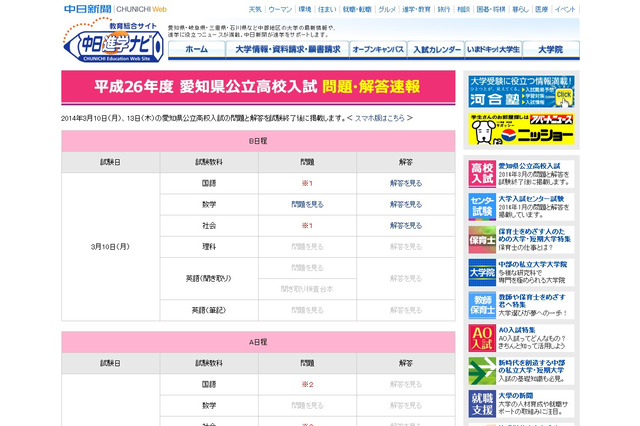Open 住まい in the top menu

pyautogui.click(x=327, y=9)
